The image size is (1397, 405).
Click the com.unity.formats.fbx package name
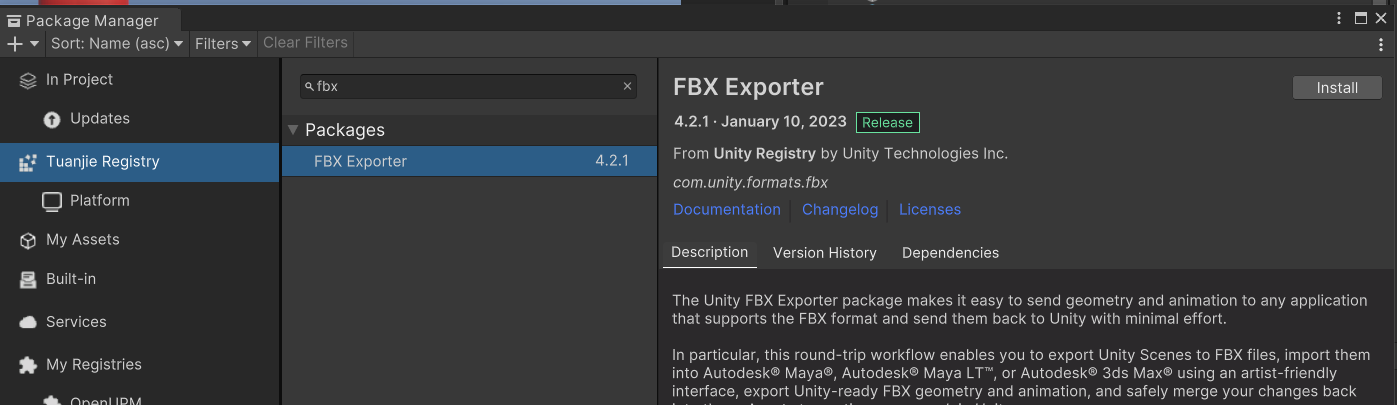click(x=750, y=183)
